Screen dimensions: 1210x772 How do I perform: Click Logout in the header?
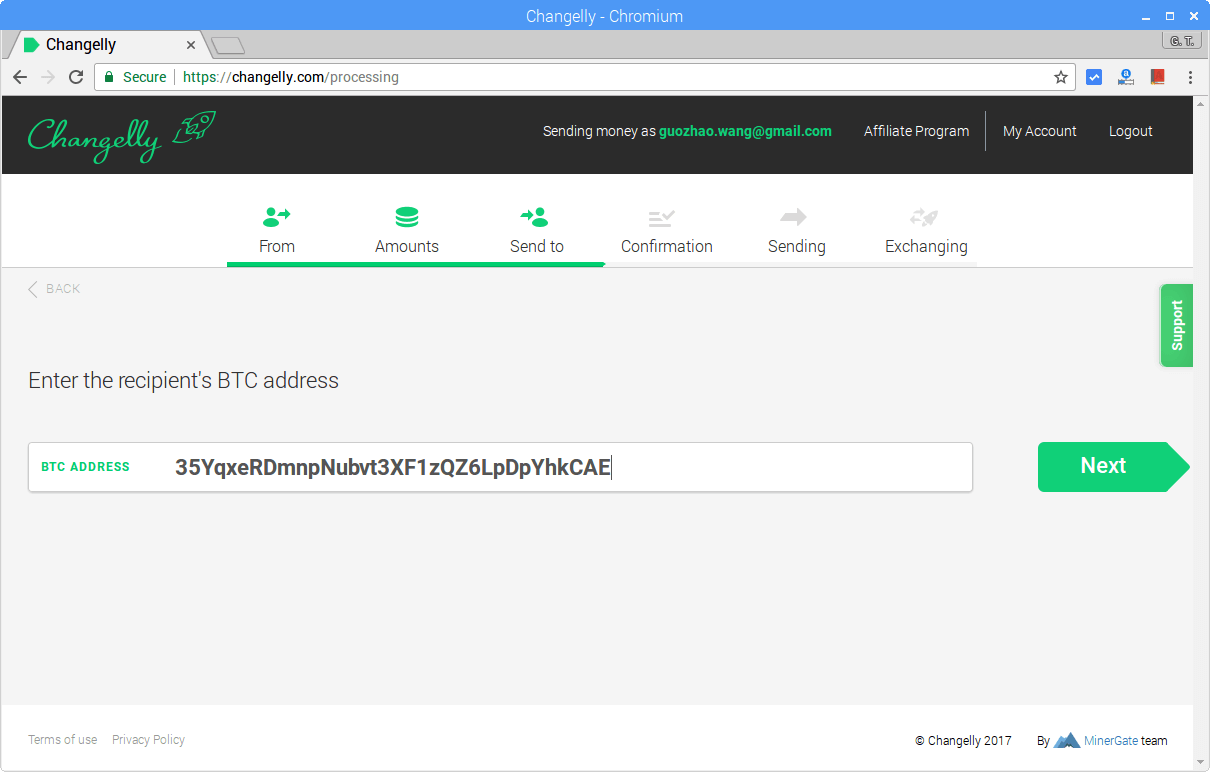[1130, 131]
